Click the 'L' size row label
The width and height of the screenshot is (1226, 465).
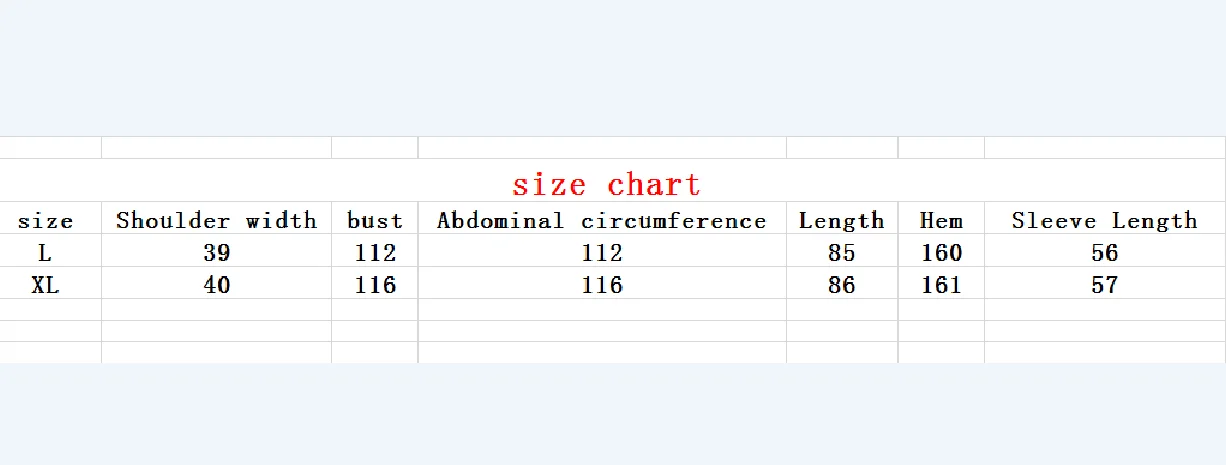(45, 253)
